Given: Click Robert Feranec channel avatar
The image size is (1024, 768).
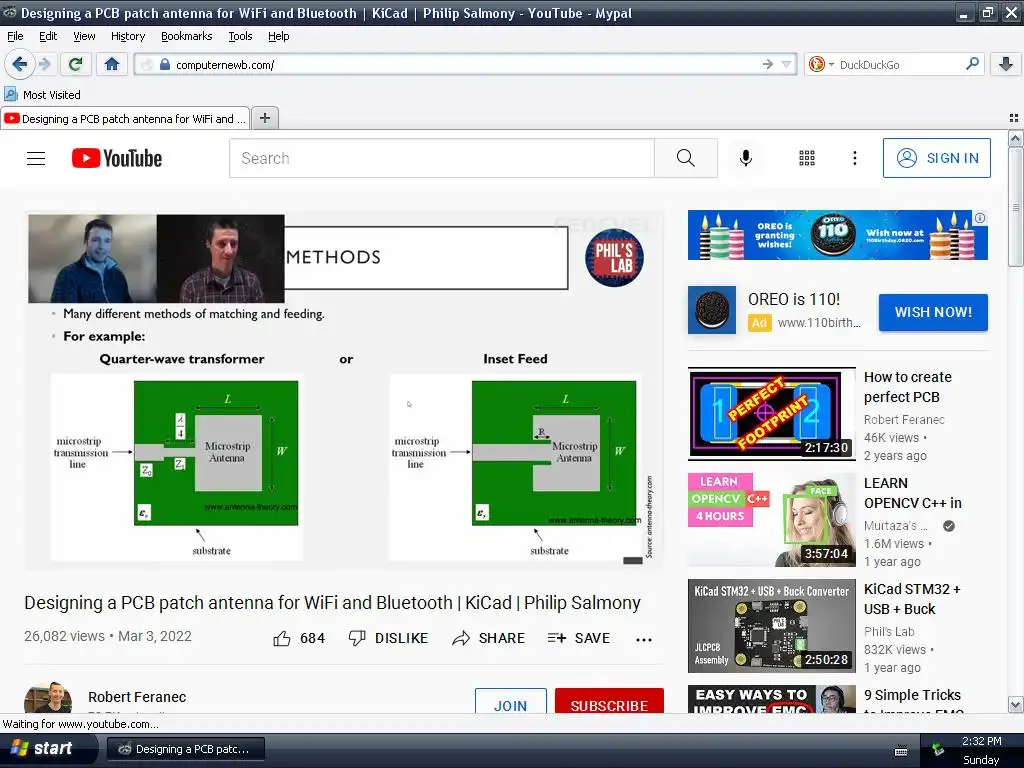Looking at the screenshot, I should (48, 698).
